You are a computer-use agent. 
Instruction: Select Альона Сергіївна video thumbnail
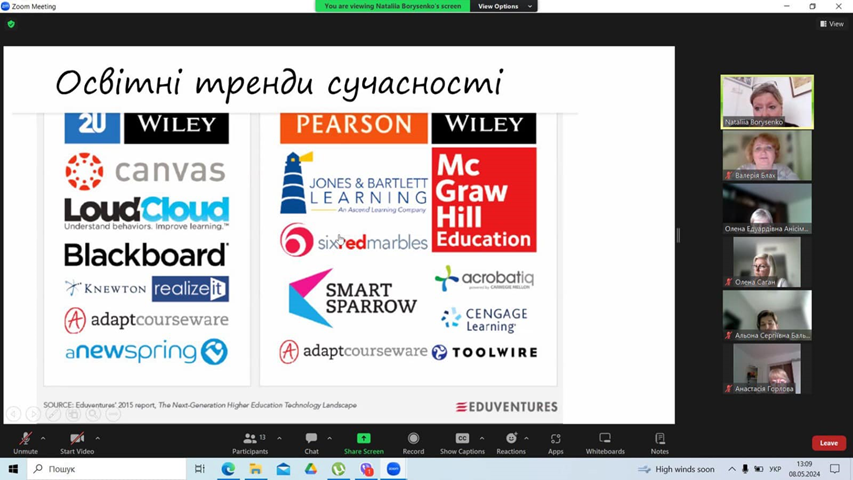click(x=767, y=315)
